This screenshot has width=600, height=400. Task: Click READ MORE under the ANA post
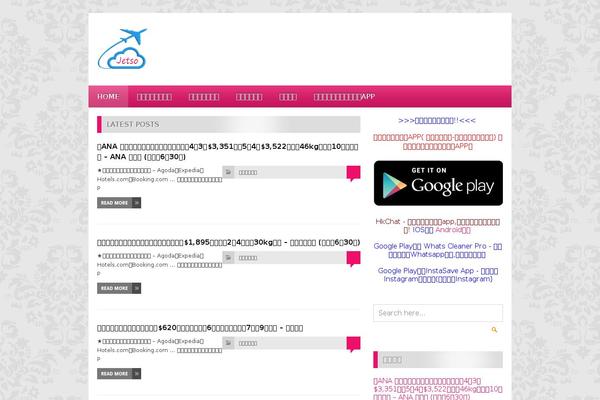point(119,203)
